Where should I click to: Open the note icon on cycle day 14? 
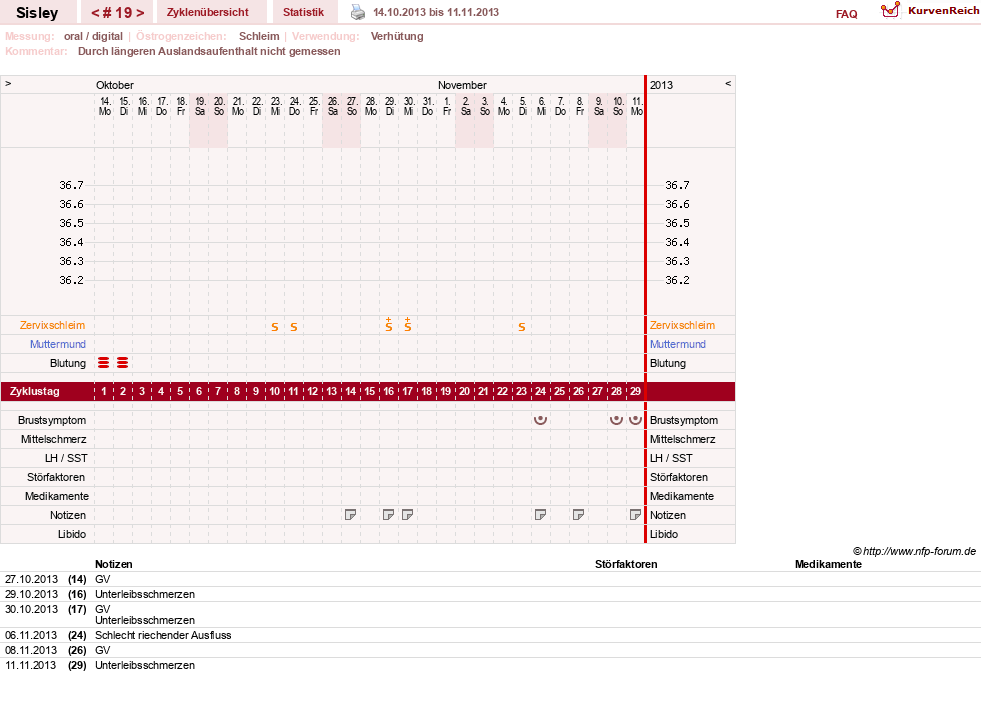click(x=350, y=515)
